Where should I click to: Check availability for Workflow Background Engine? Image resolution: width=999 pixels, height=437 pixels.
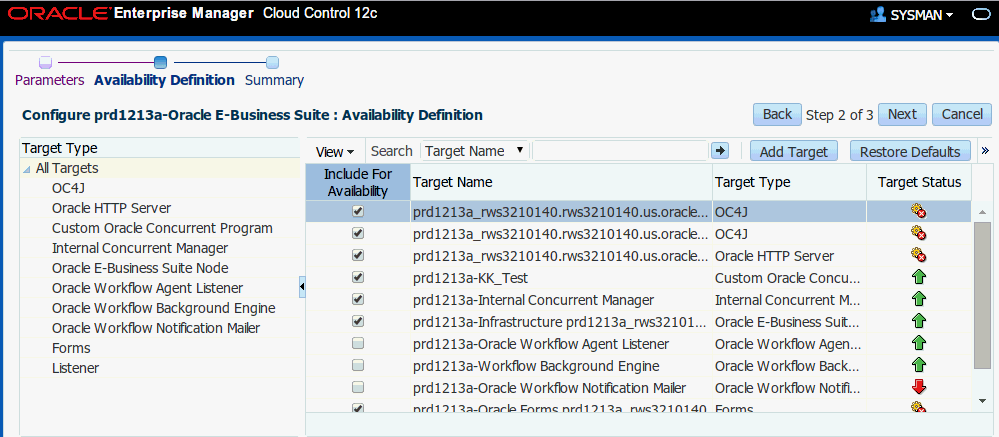point(358,365)
